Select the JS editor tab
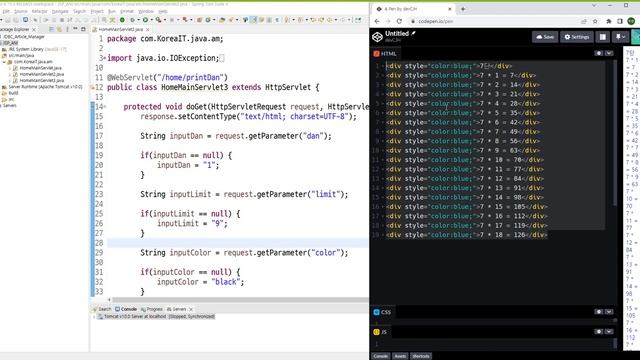This screenshot has height=360, width=640. point(380,332)
